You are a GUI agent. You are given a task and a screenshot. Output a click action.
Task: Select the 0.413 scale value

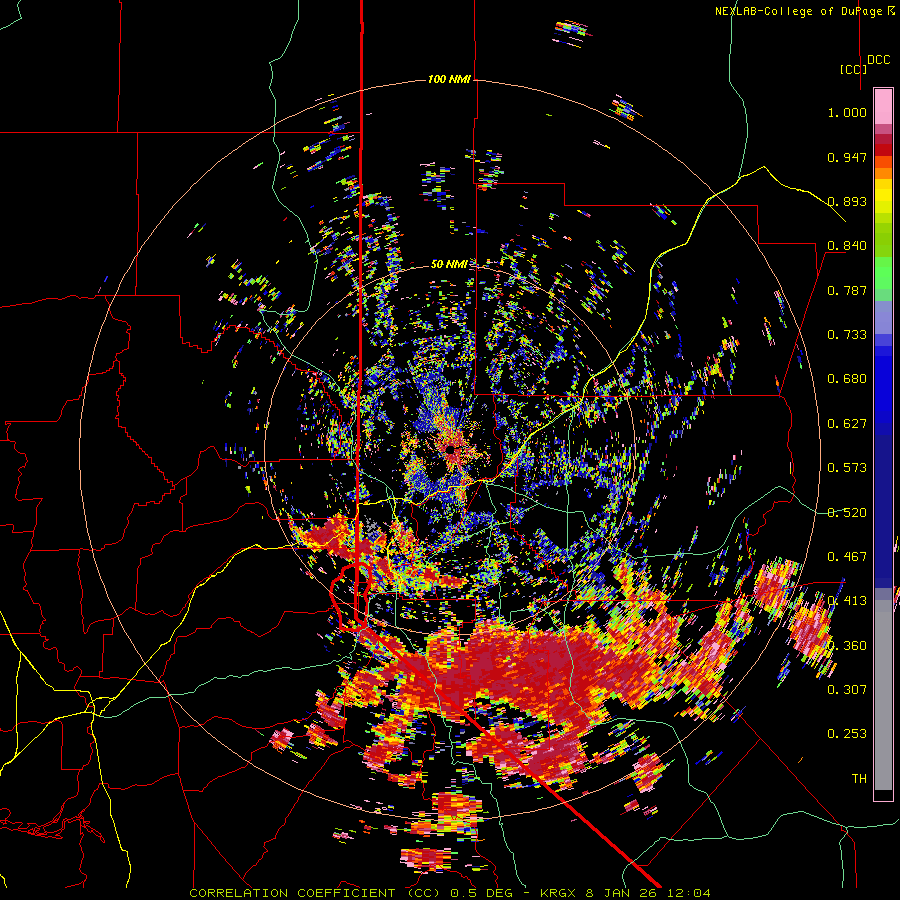(x=847, y=601)
